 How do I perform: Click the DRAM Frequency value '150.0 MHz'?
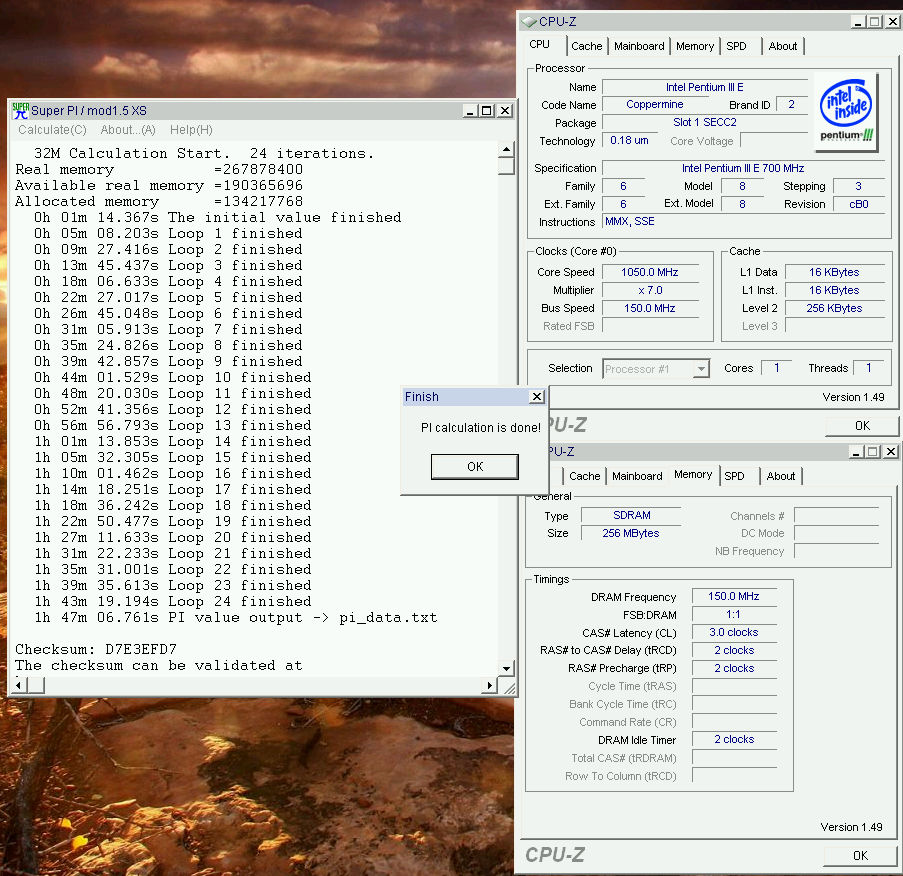tap(734, 596)
